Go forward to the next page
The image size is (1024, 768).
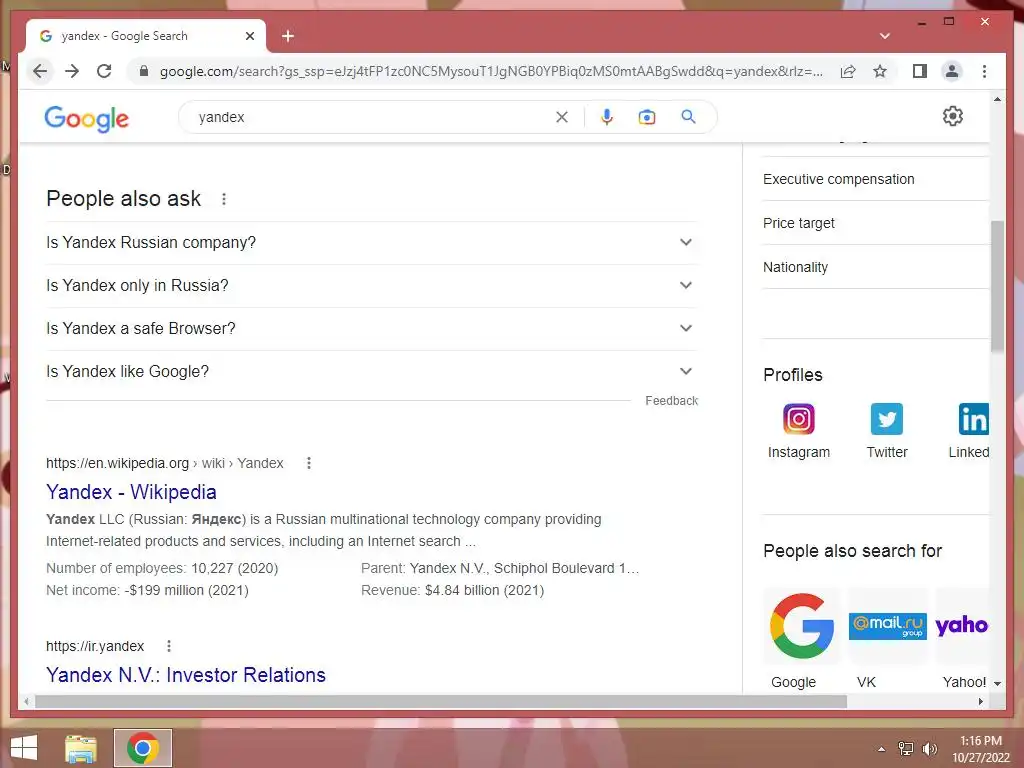(72, 71)
